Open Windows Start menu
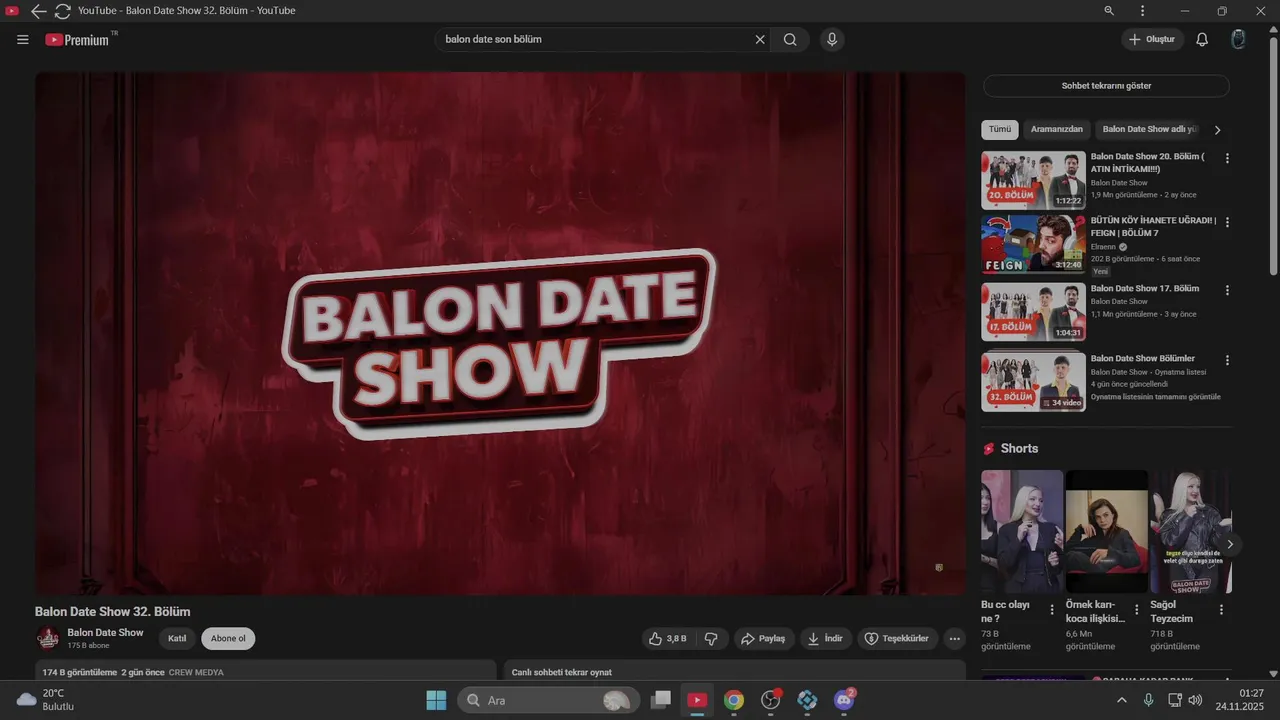Image resolution: width=1280 pixels, height=720 pixels. pyautogui.click(x=436, y=700)
